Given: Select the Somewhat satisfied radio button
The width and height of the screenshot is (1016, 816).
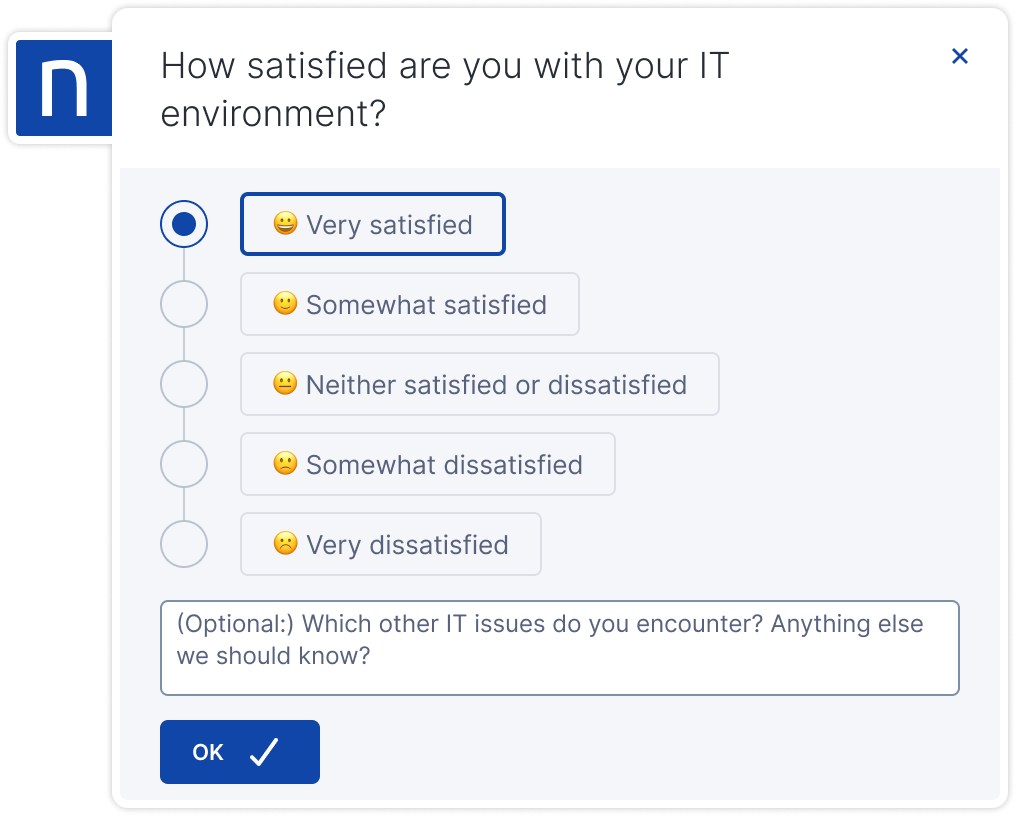Looking at the screenshot, I should coord(184,304).
